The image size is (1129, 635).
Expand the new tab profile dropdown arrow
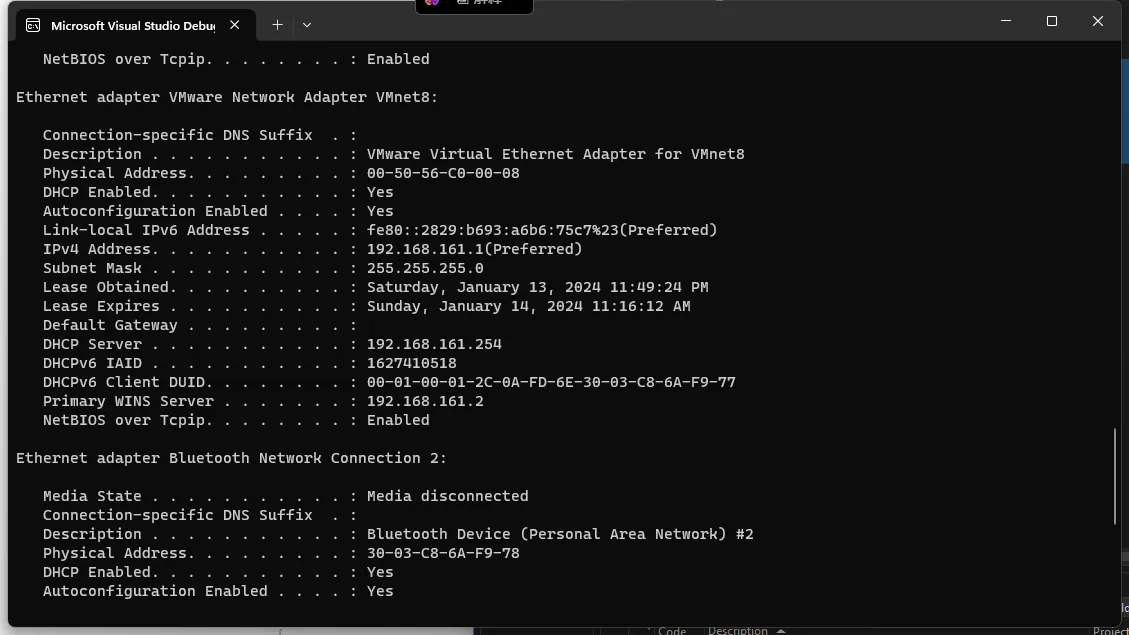pyautogui.click(x=307, y=25)
